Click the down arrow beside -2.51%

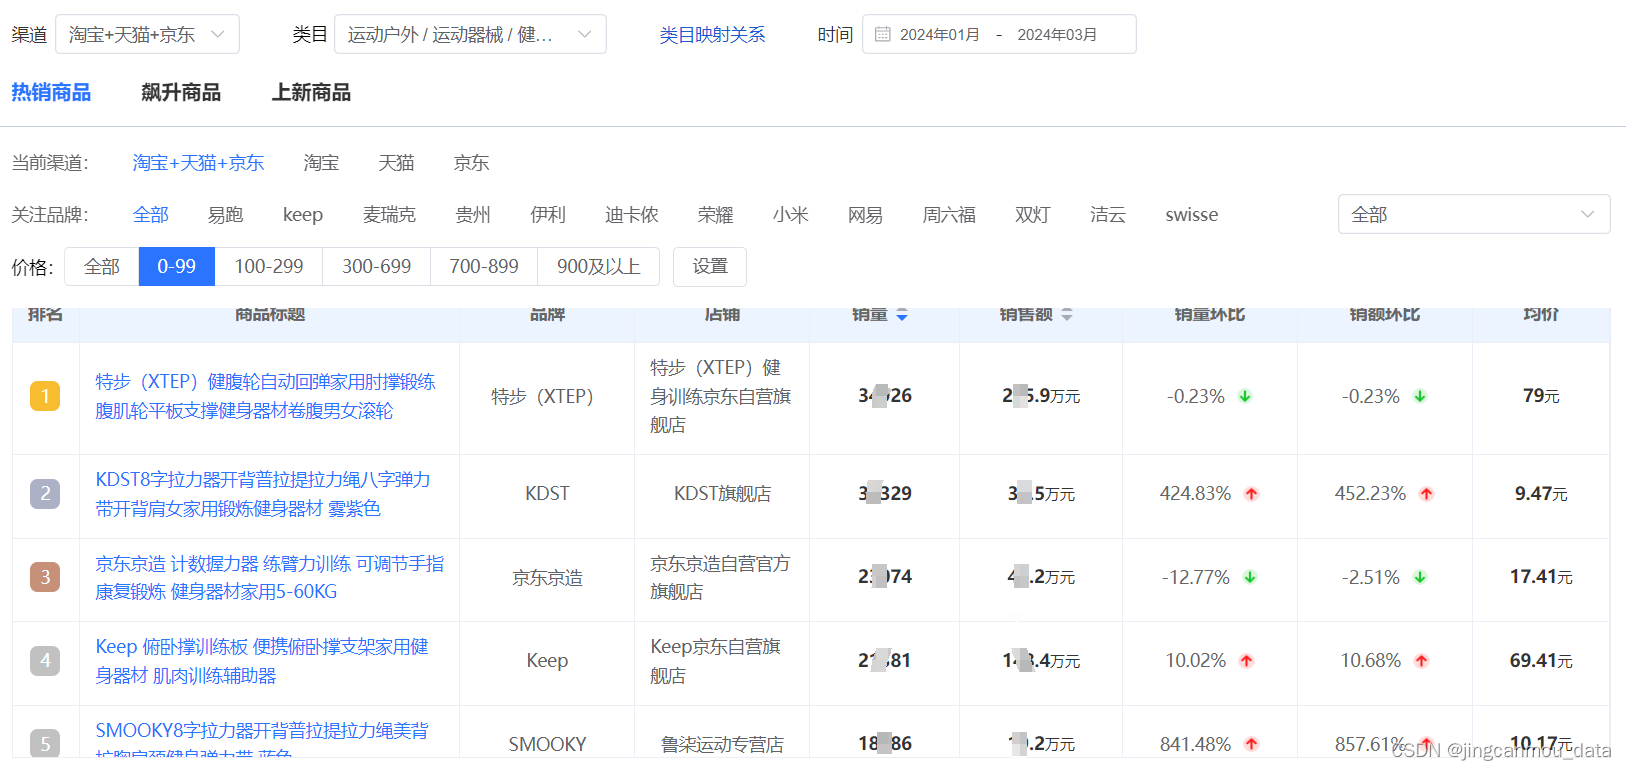[x=1419, y=577]
